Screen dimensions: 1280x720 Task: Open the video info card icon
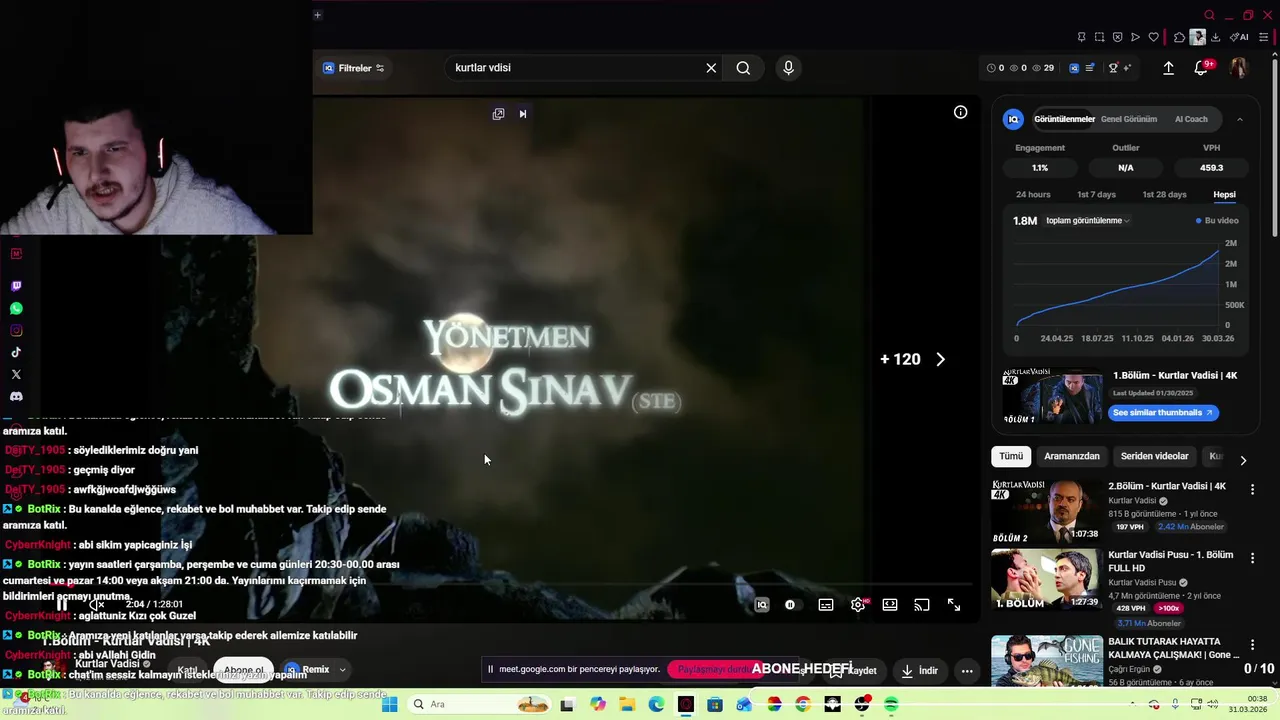pyautogui.click(x=960, y=112)
